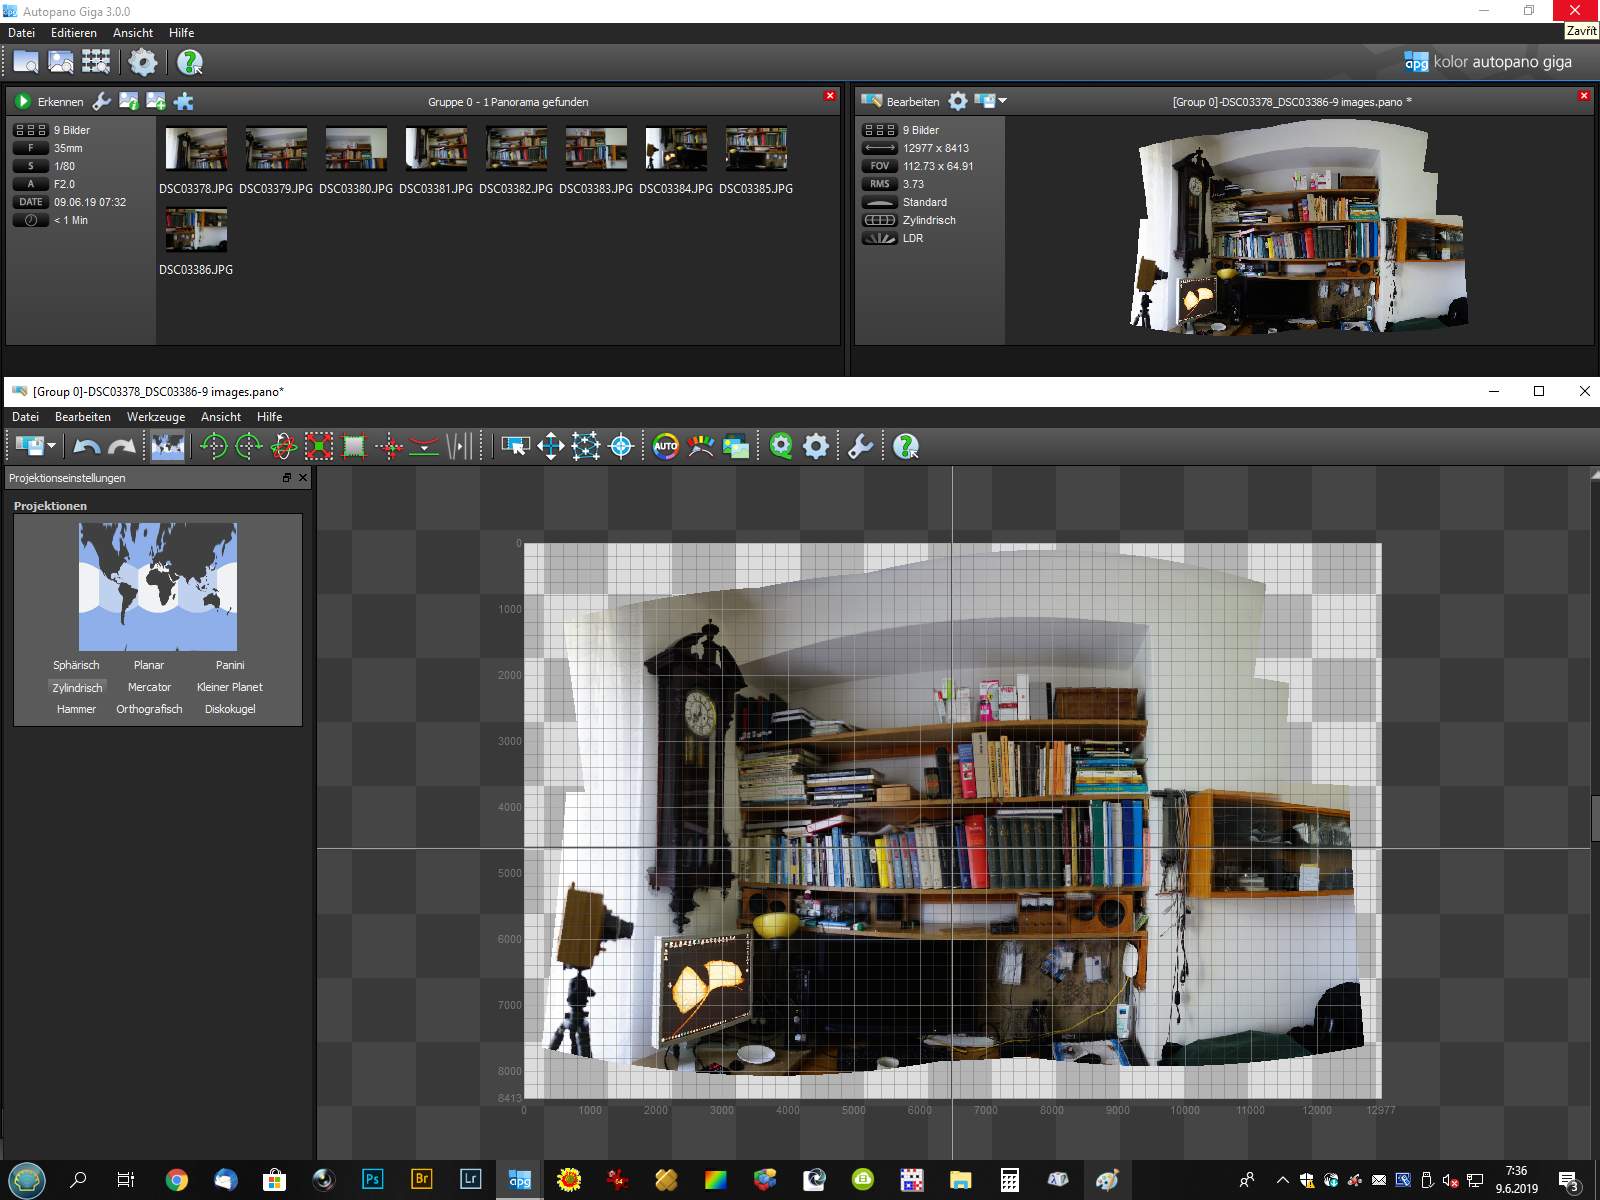Click the automatic horizon tool icon

coord(424,447)
